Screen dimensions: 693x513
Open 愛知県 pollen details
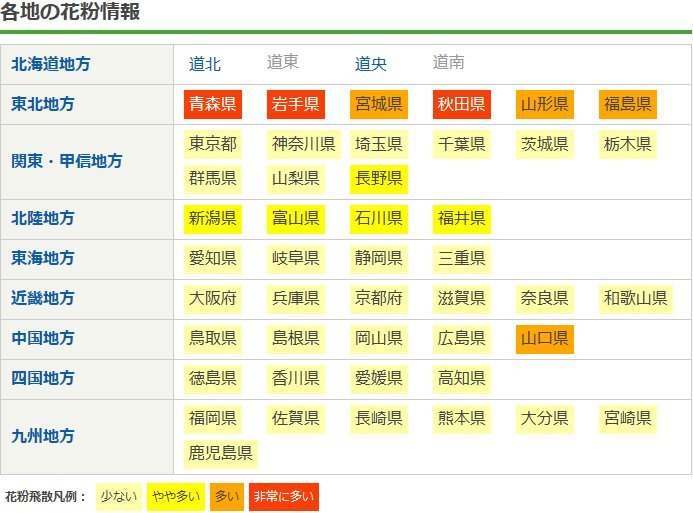pos(212,258)
